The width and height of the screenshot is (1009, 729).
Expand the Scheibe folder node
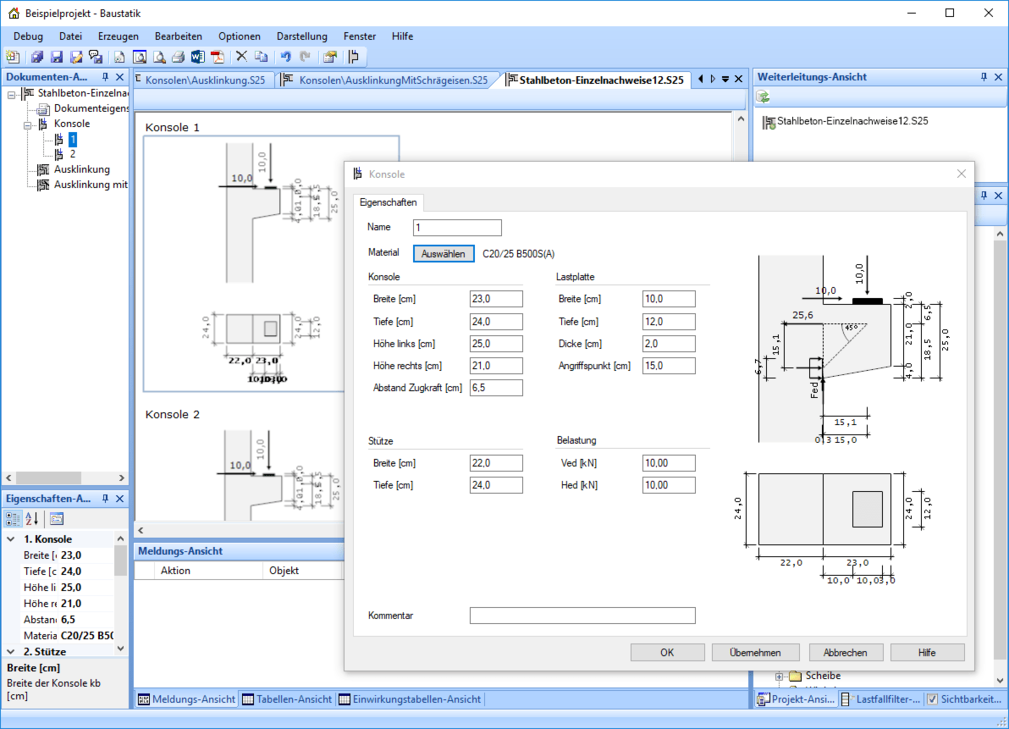[x=777, y=676]
